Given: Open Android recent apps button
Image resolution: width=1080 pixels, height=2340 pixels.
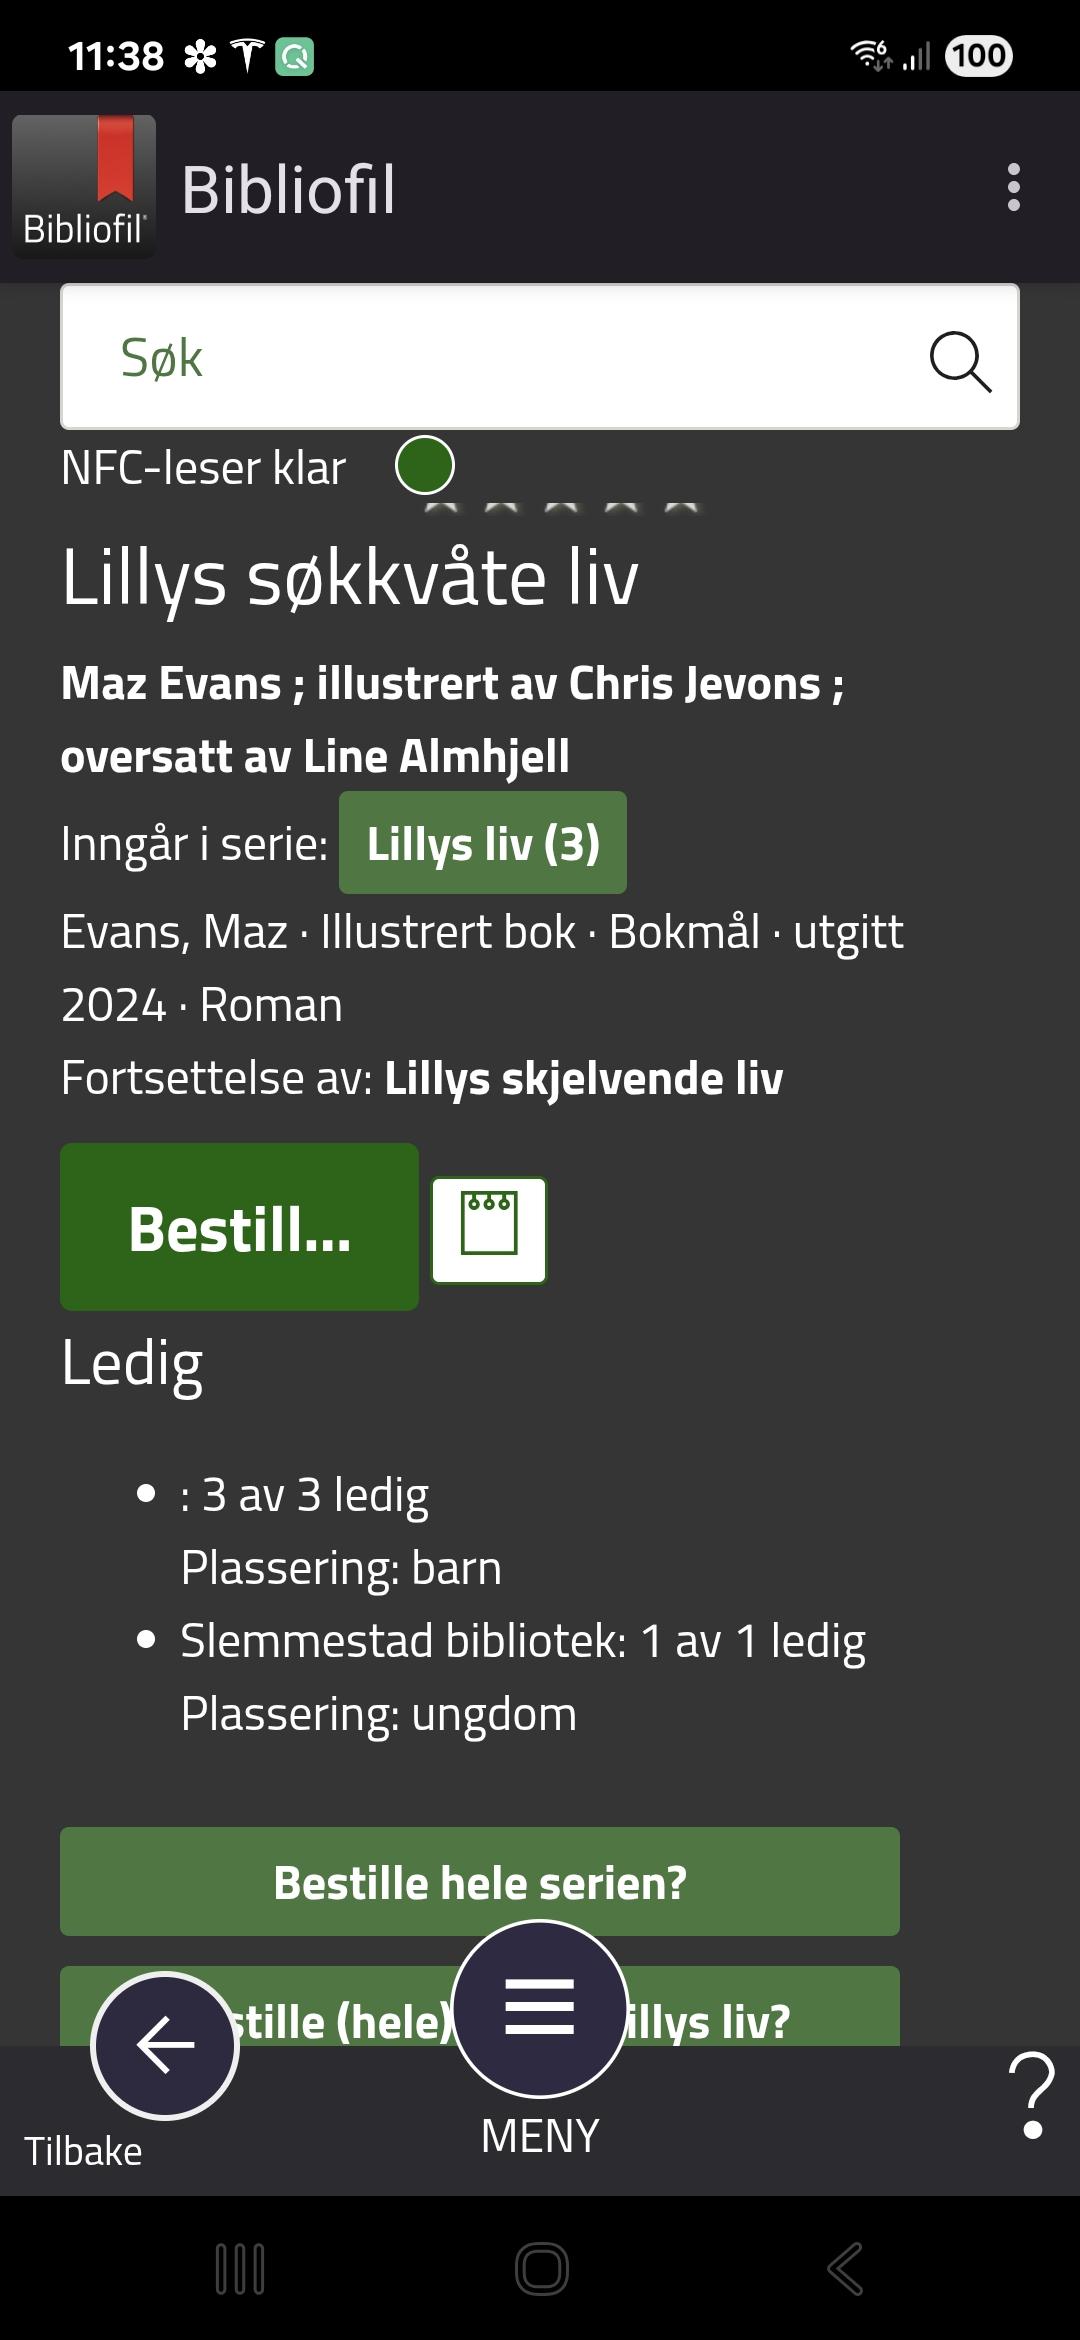Looking at the screenshot, I should pyautogui.click(x=240, y=2268).
